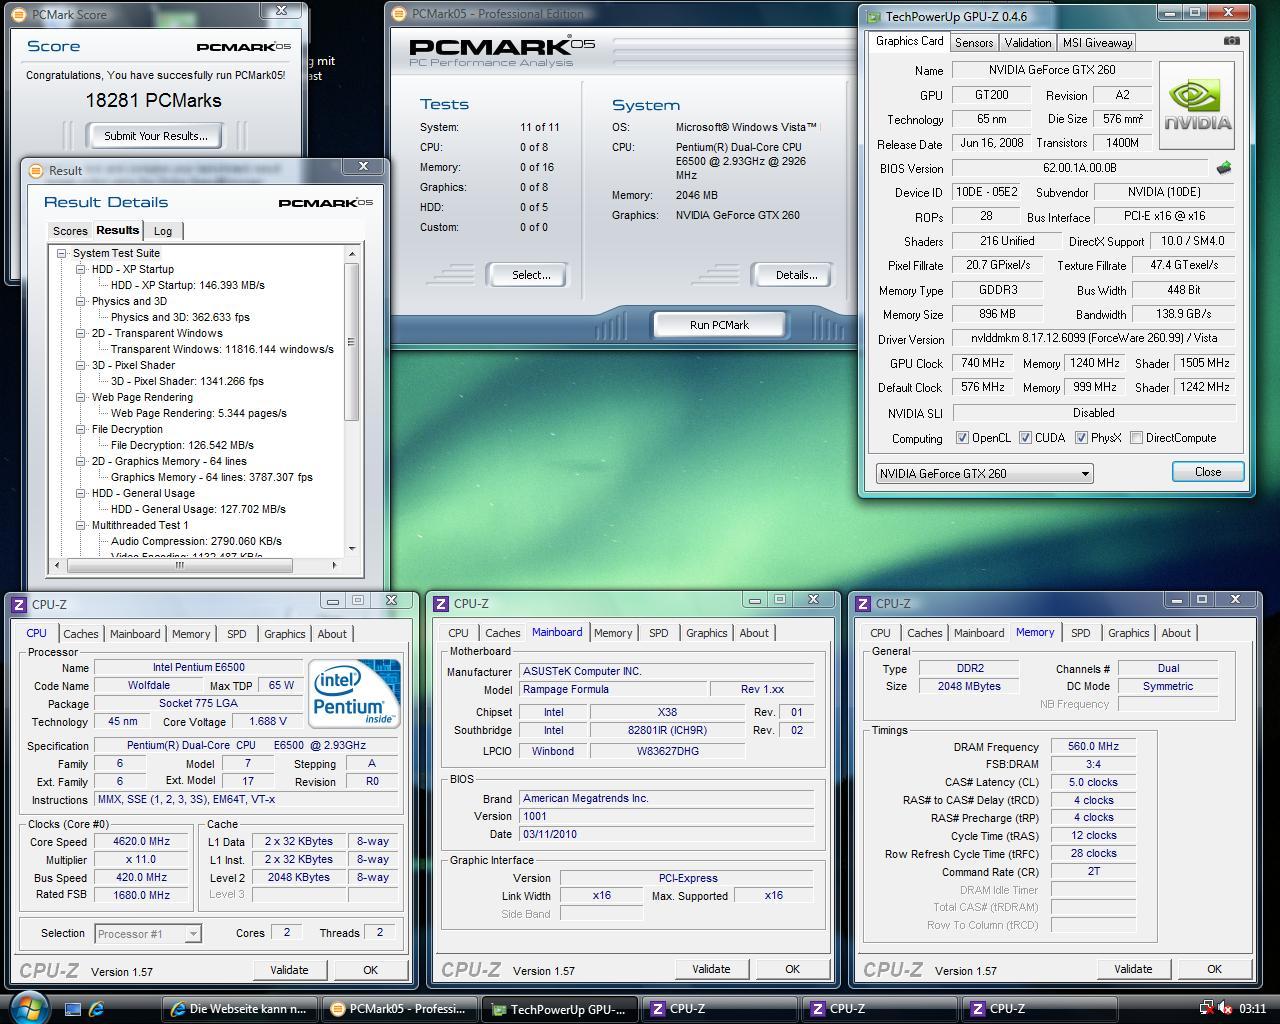Click the Show Desktop quick launch icon

point(73,1009)
